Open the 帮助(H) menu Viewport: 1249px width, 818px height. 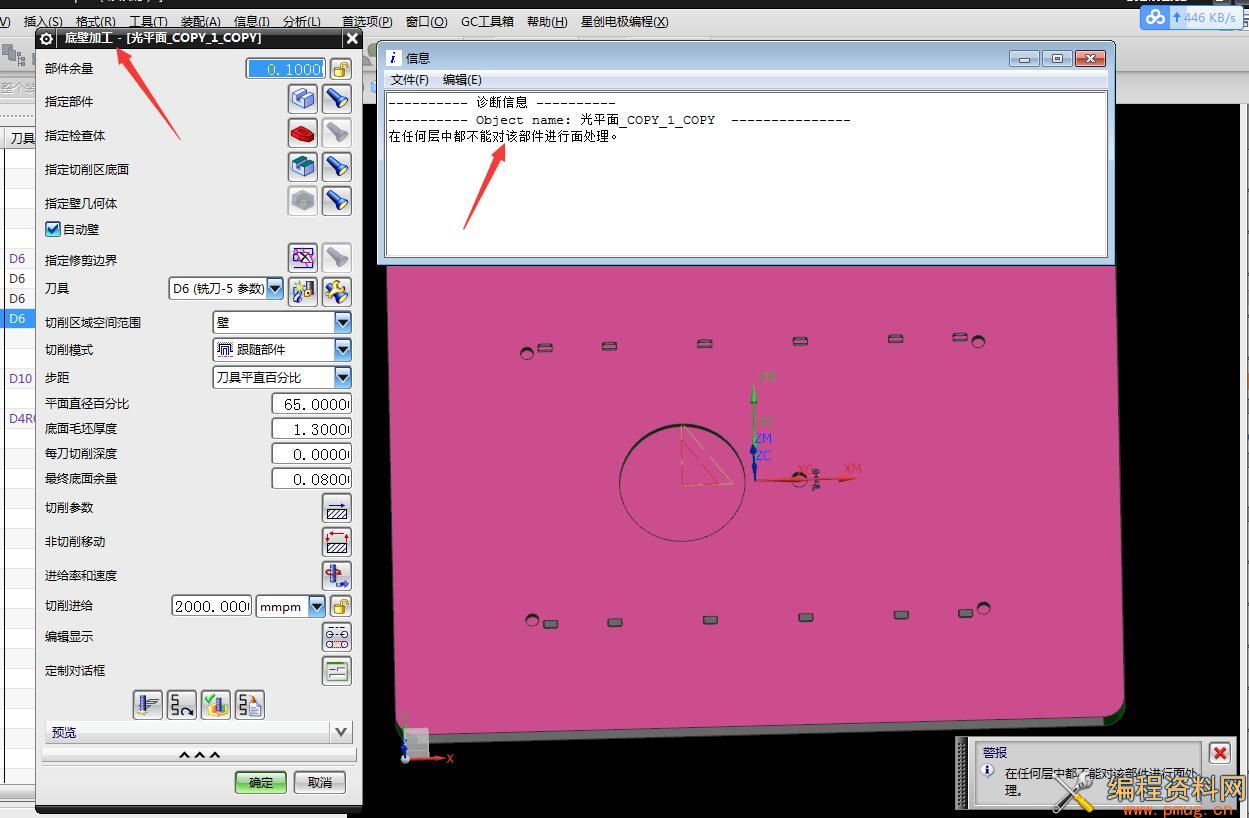547,21
